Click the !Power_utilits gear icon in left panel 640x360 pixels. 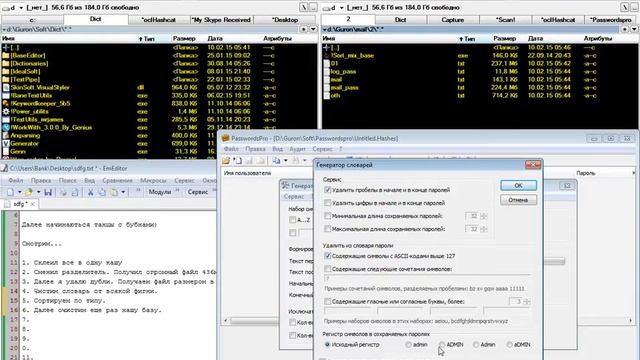[6, 111]
